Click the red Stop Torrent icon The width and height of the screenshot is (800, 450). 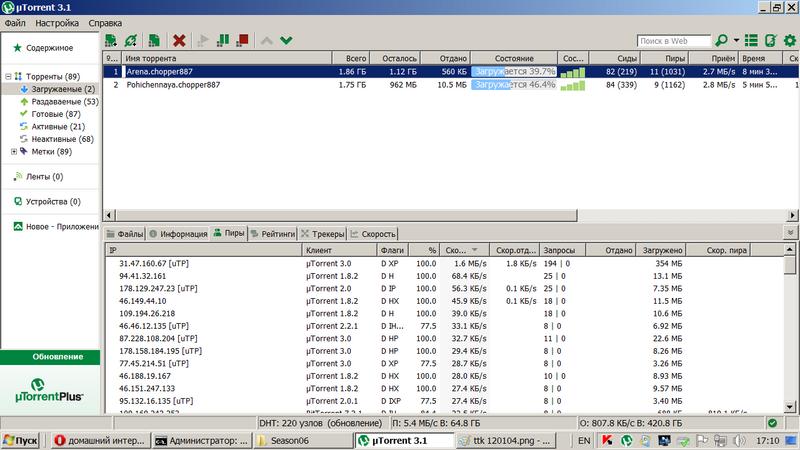point(242,40)
